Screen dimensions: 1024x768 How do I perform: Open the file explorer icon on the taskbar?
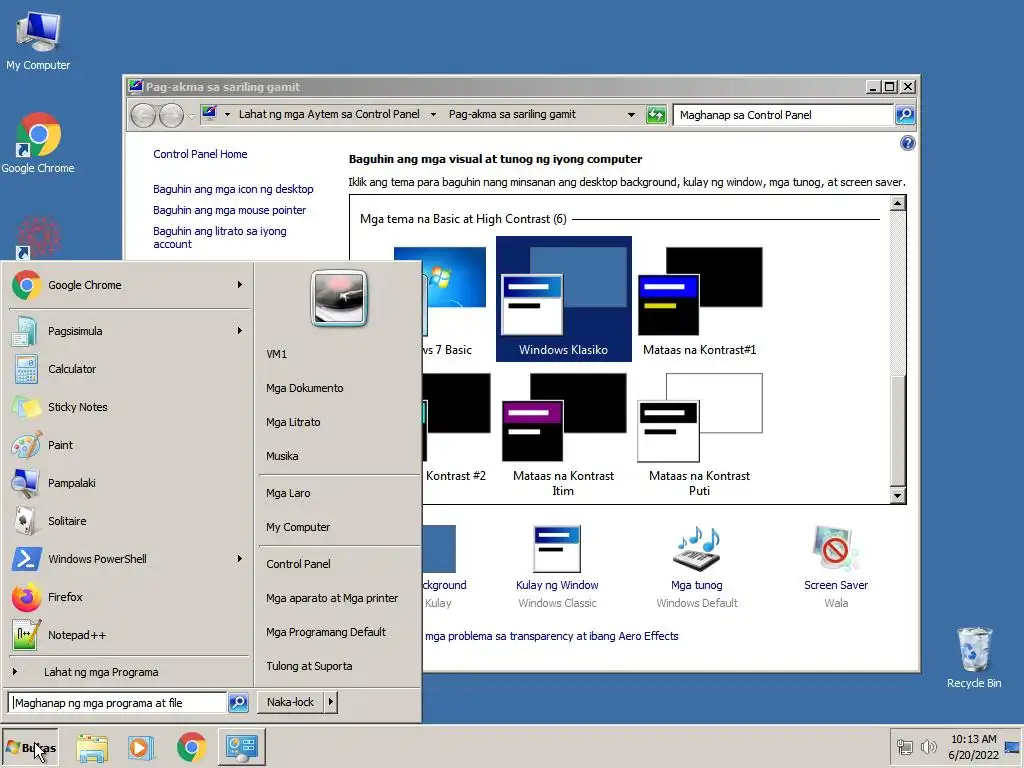[92, 747]
